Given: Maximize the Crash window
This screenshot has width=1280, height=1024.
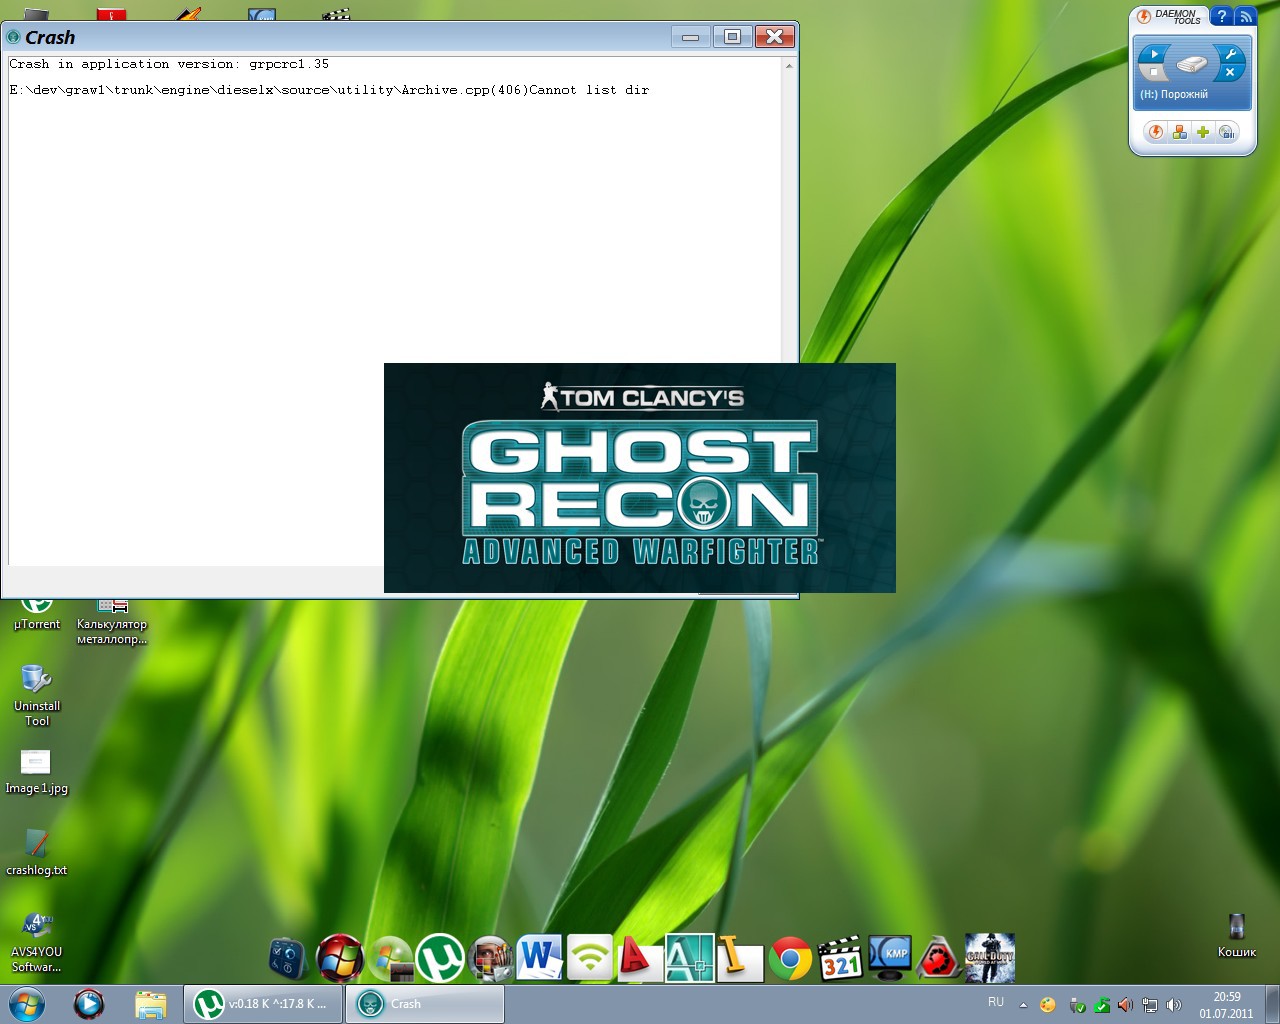Looking at the screenshot, I should pyautogui.click(x=732, y=37).
